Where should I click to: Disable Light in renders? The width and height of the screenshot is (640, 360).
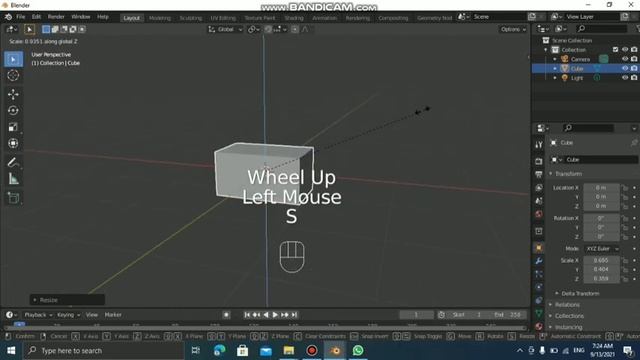click(634, 78)
